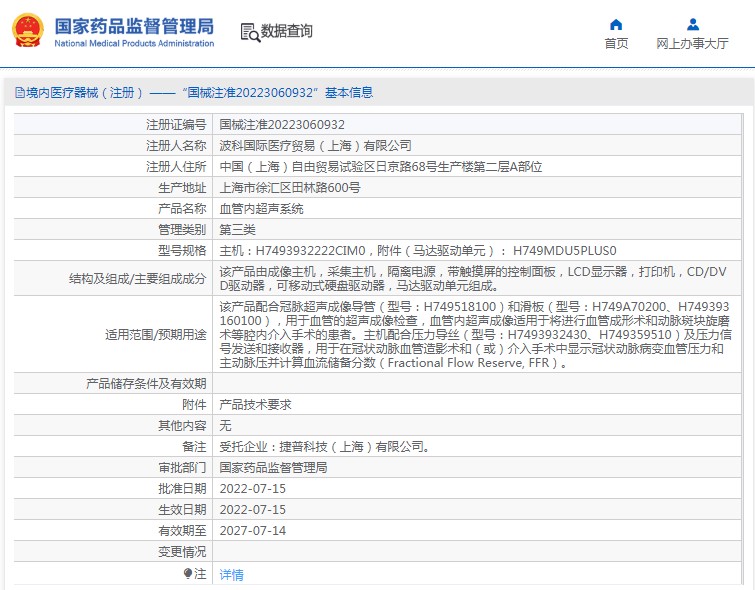Screen dimensions: 755x590
Task: Select the 其他内容 value 无
Action: [225, 425]
